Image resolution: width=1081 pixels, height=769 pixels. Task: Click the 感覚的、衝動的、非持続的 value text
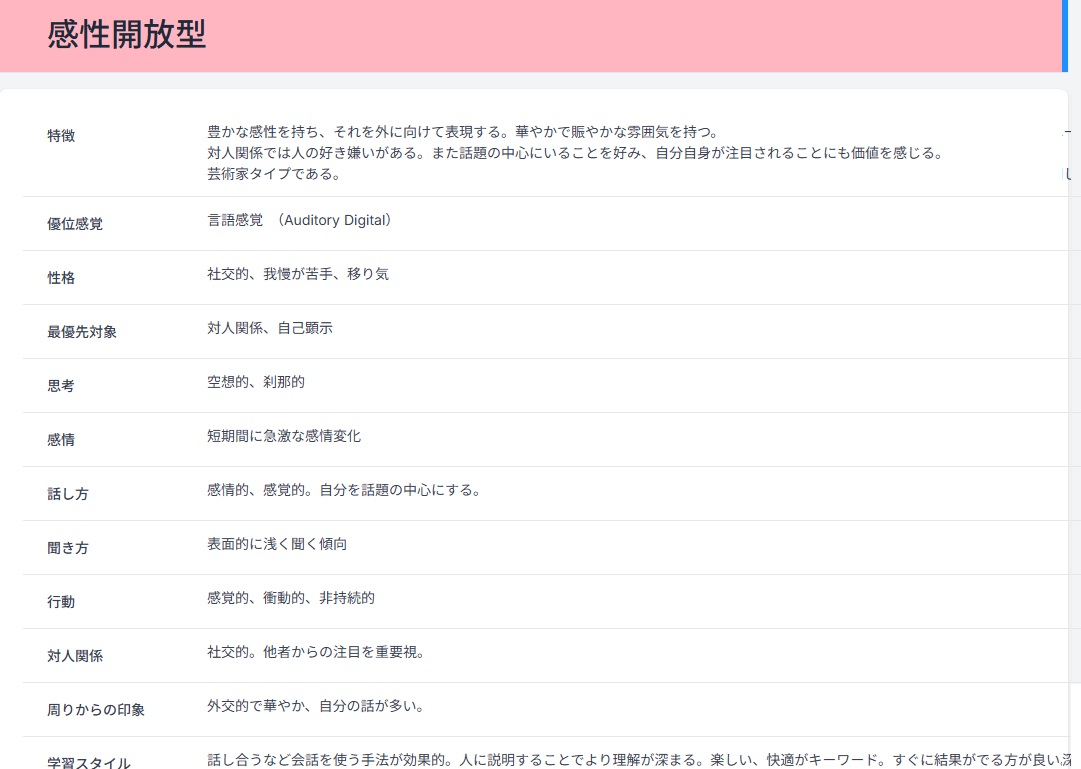pos(290,598)
